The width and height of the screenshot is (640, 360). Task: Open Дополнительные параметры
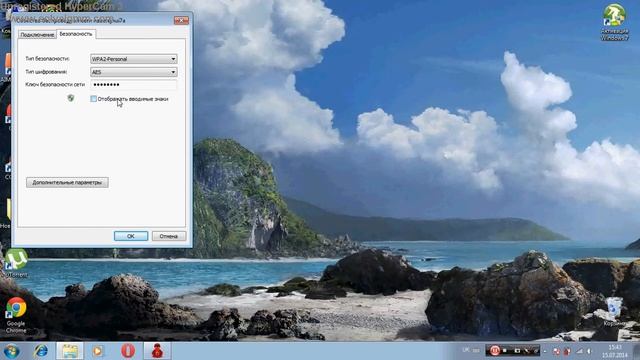tap(67, 182)
